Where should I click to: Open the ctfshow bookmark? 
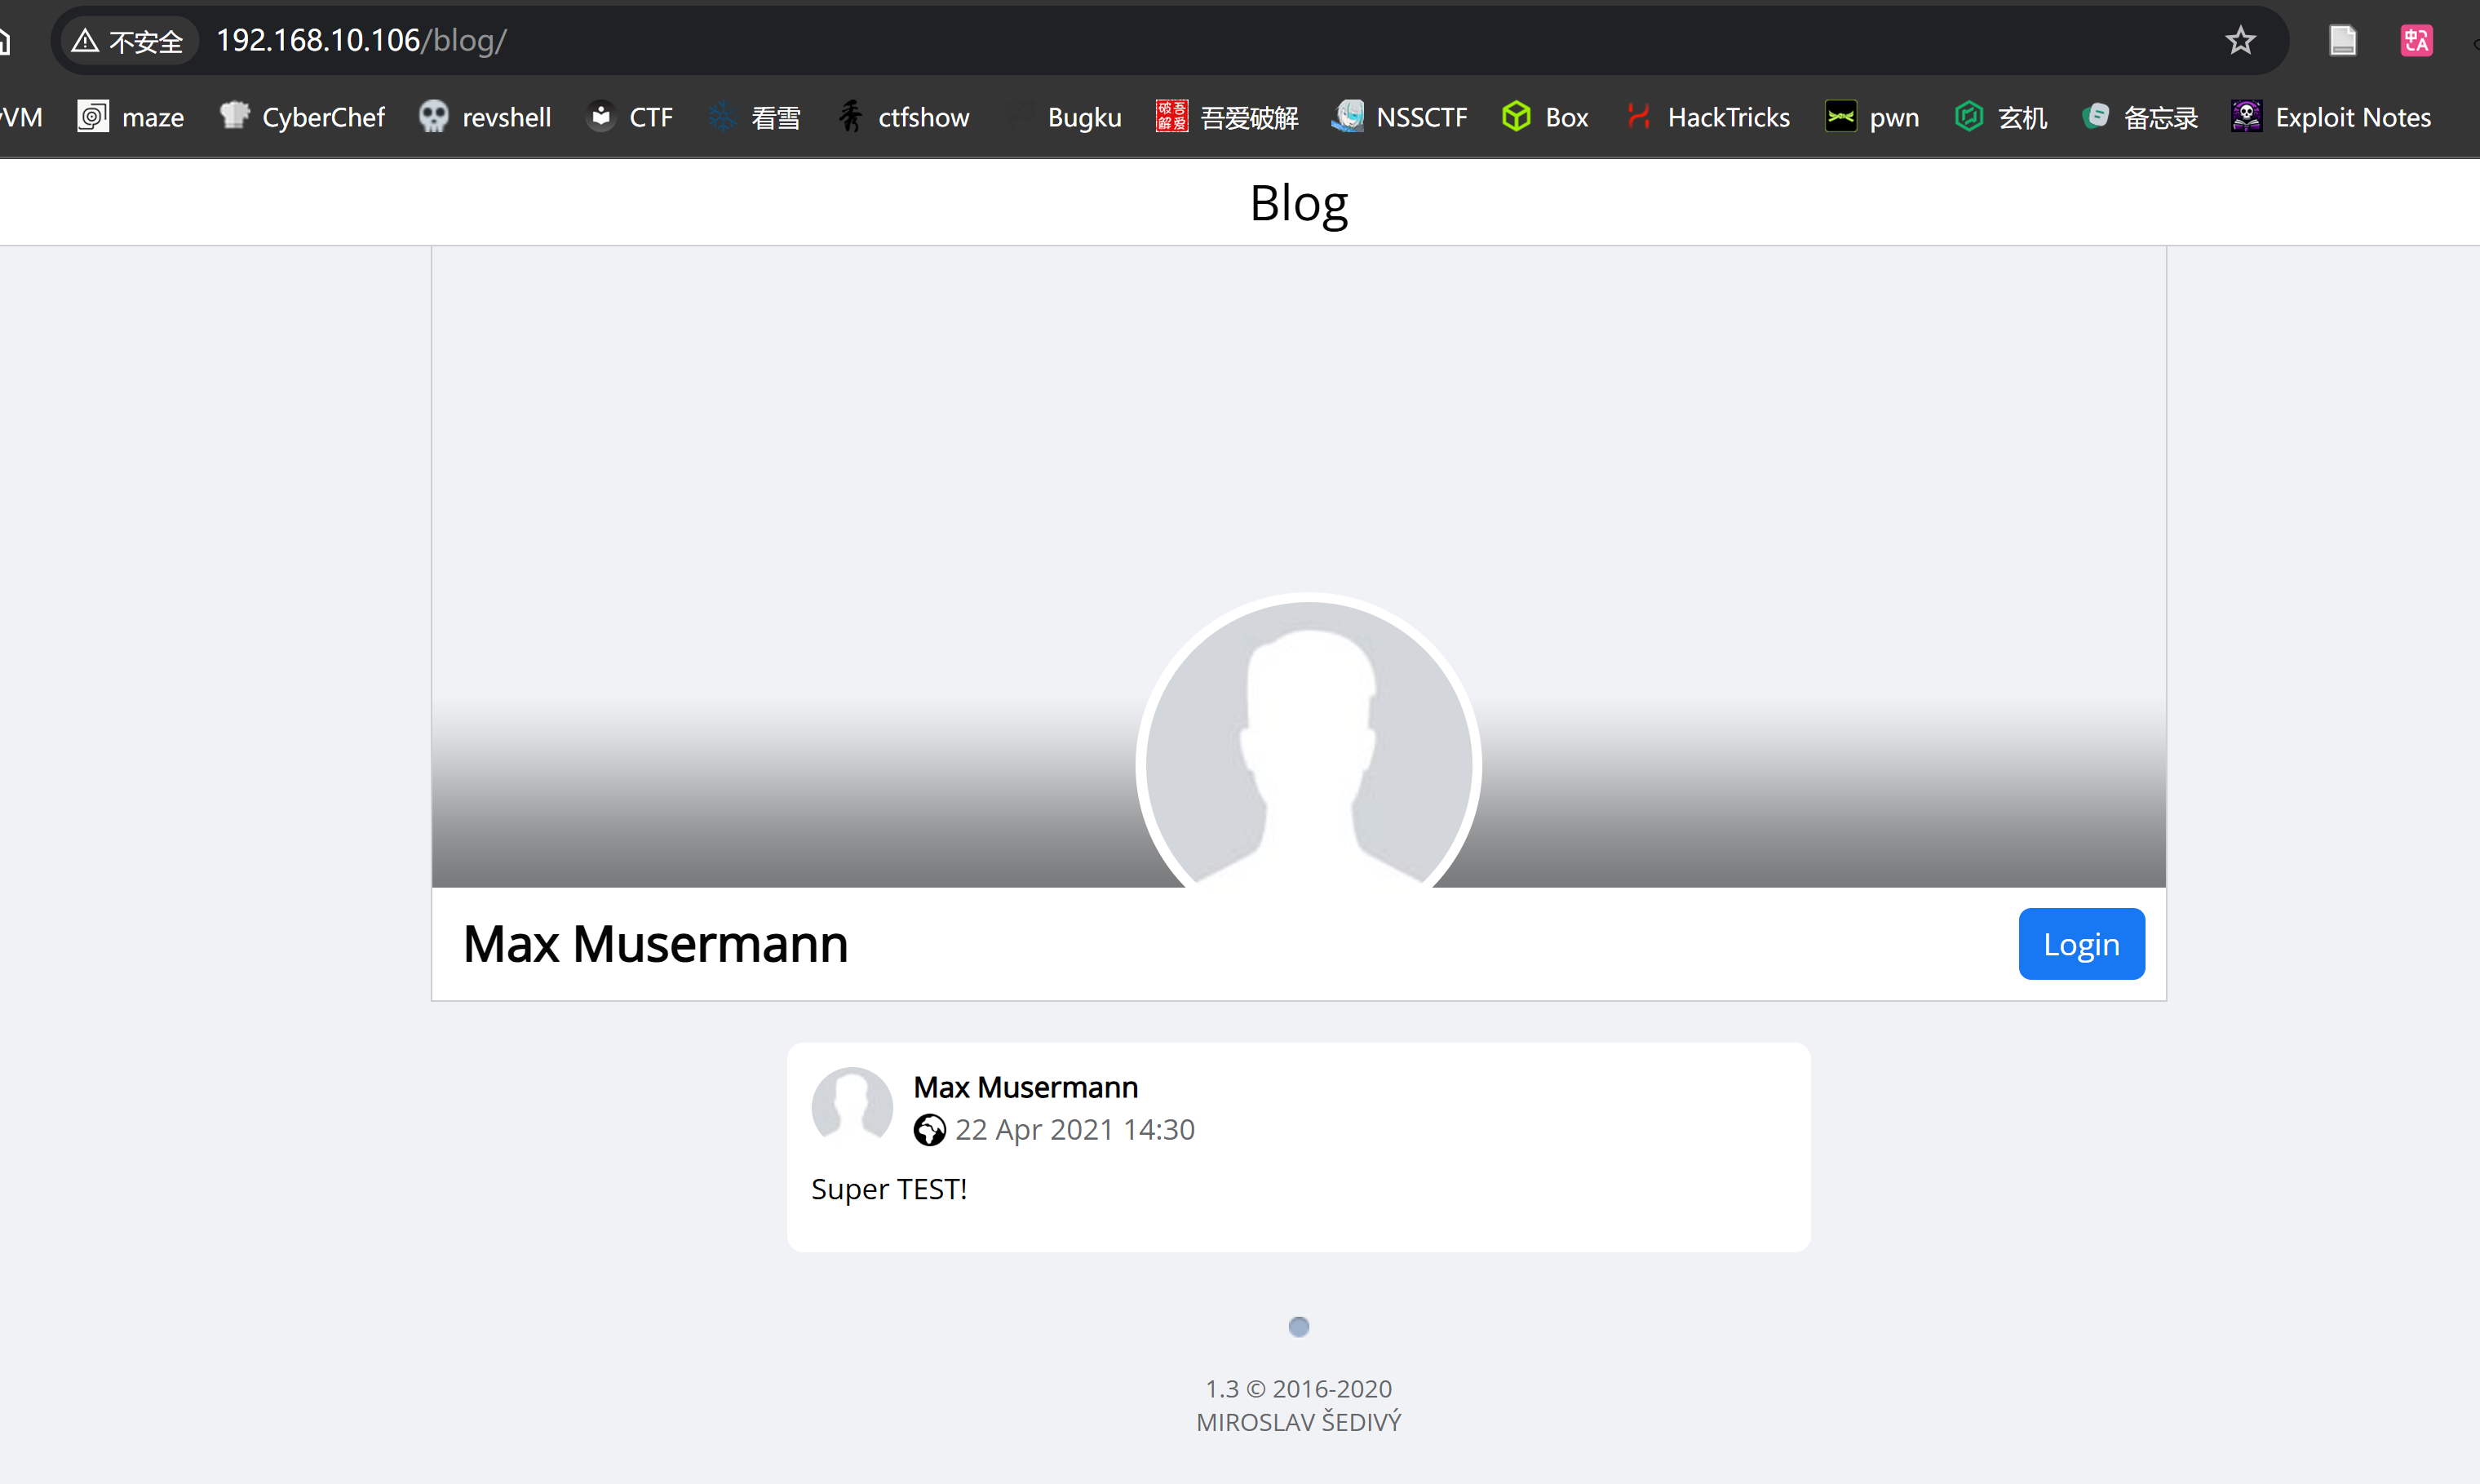tap(904, 117)
